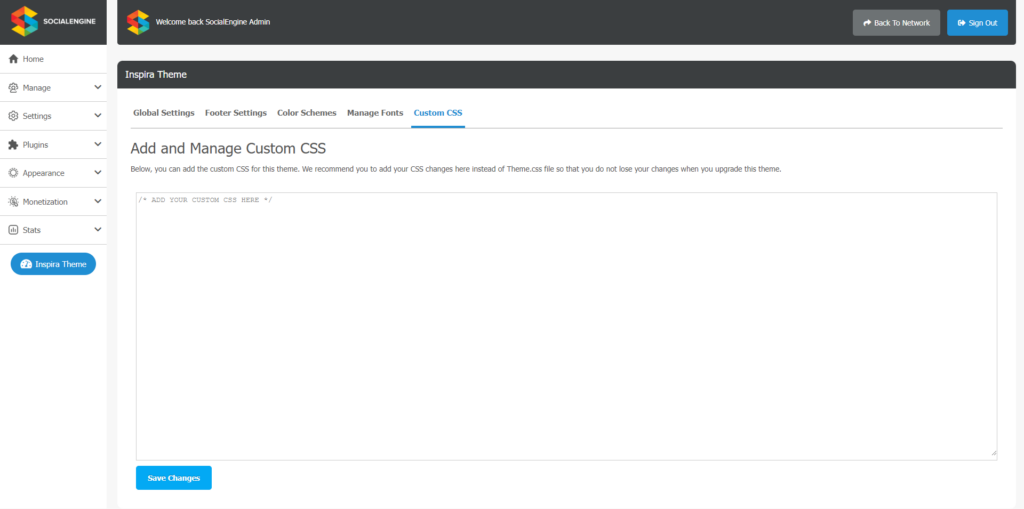Click the Home house icon in the sidebar
The height and width of the screenshot is (509, 1024).
coord(12,59)
